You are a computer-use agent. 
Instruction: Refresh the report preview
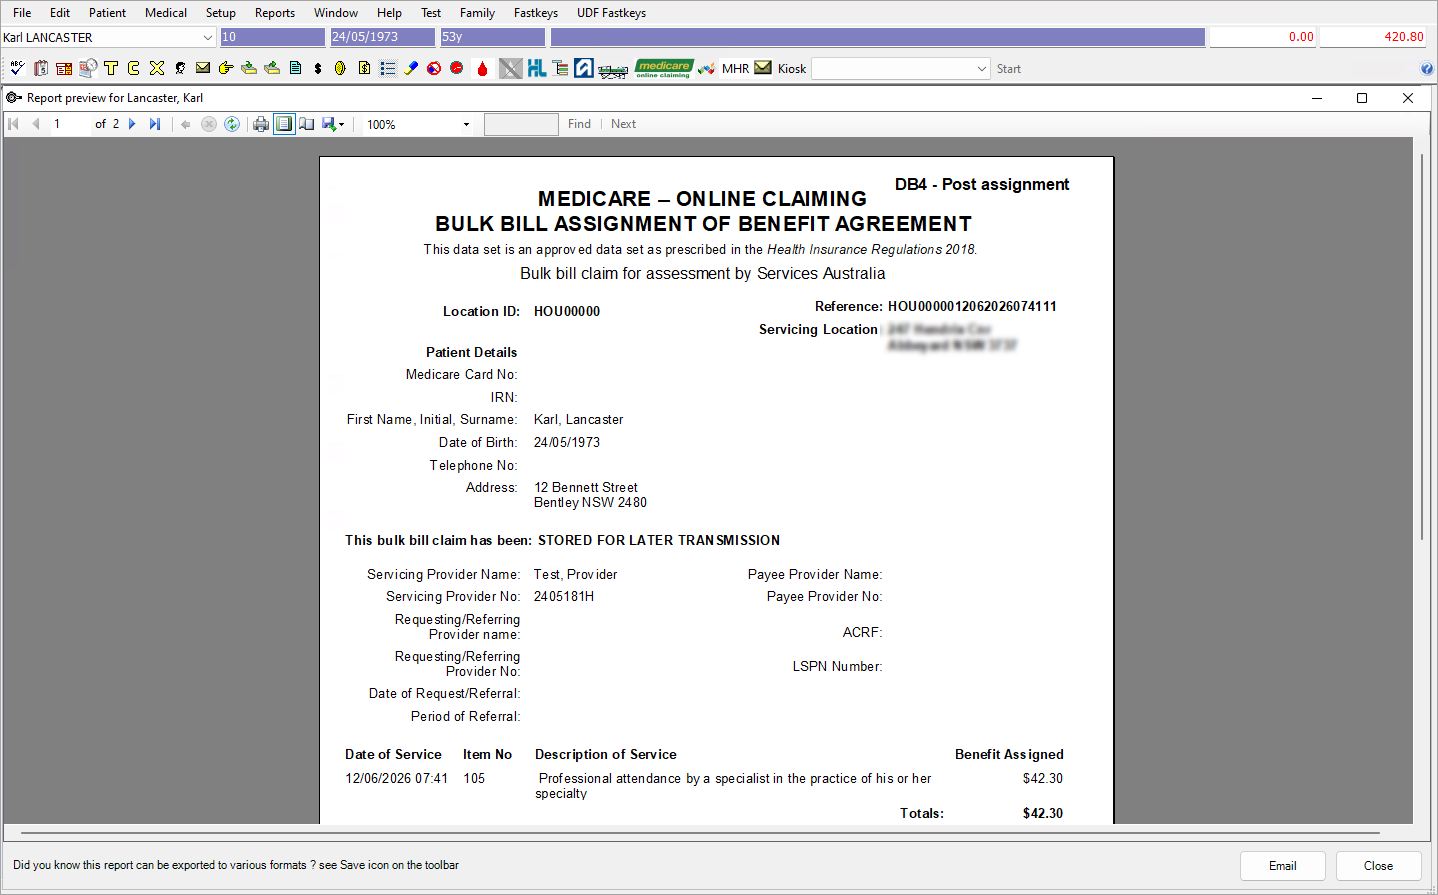point(232,124)
